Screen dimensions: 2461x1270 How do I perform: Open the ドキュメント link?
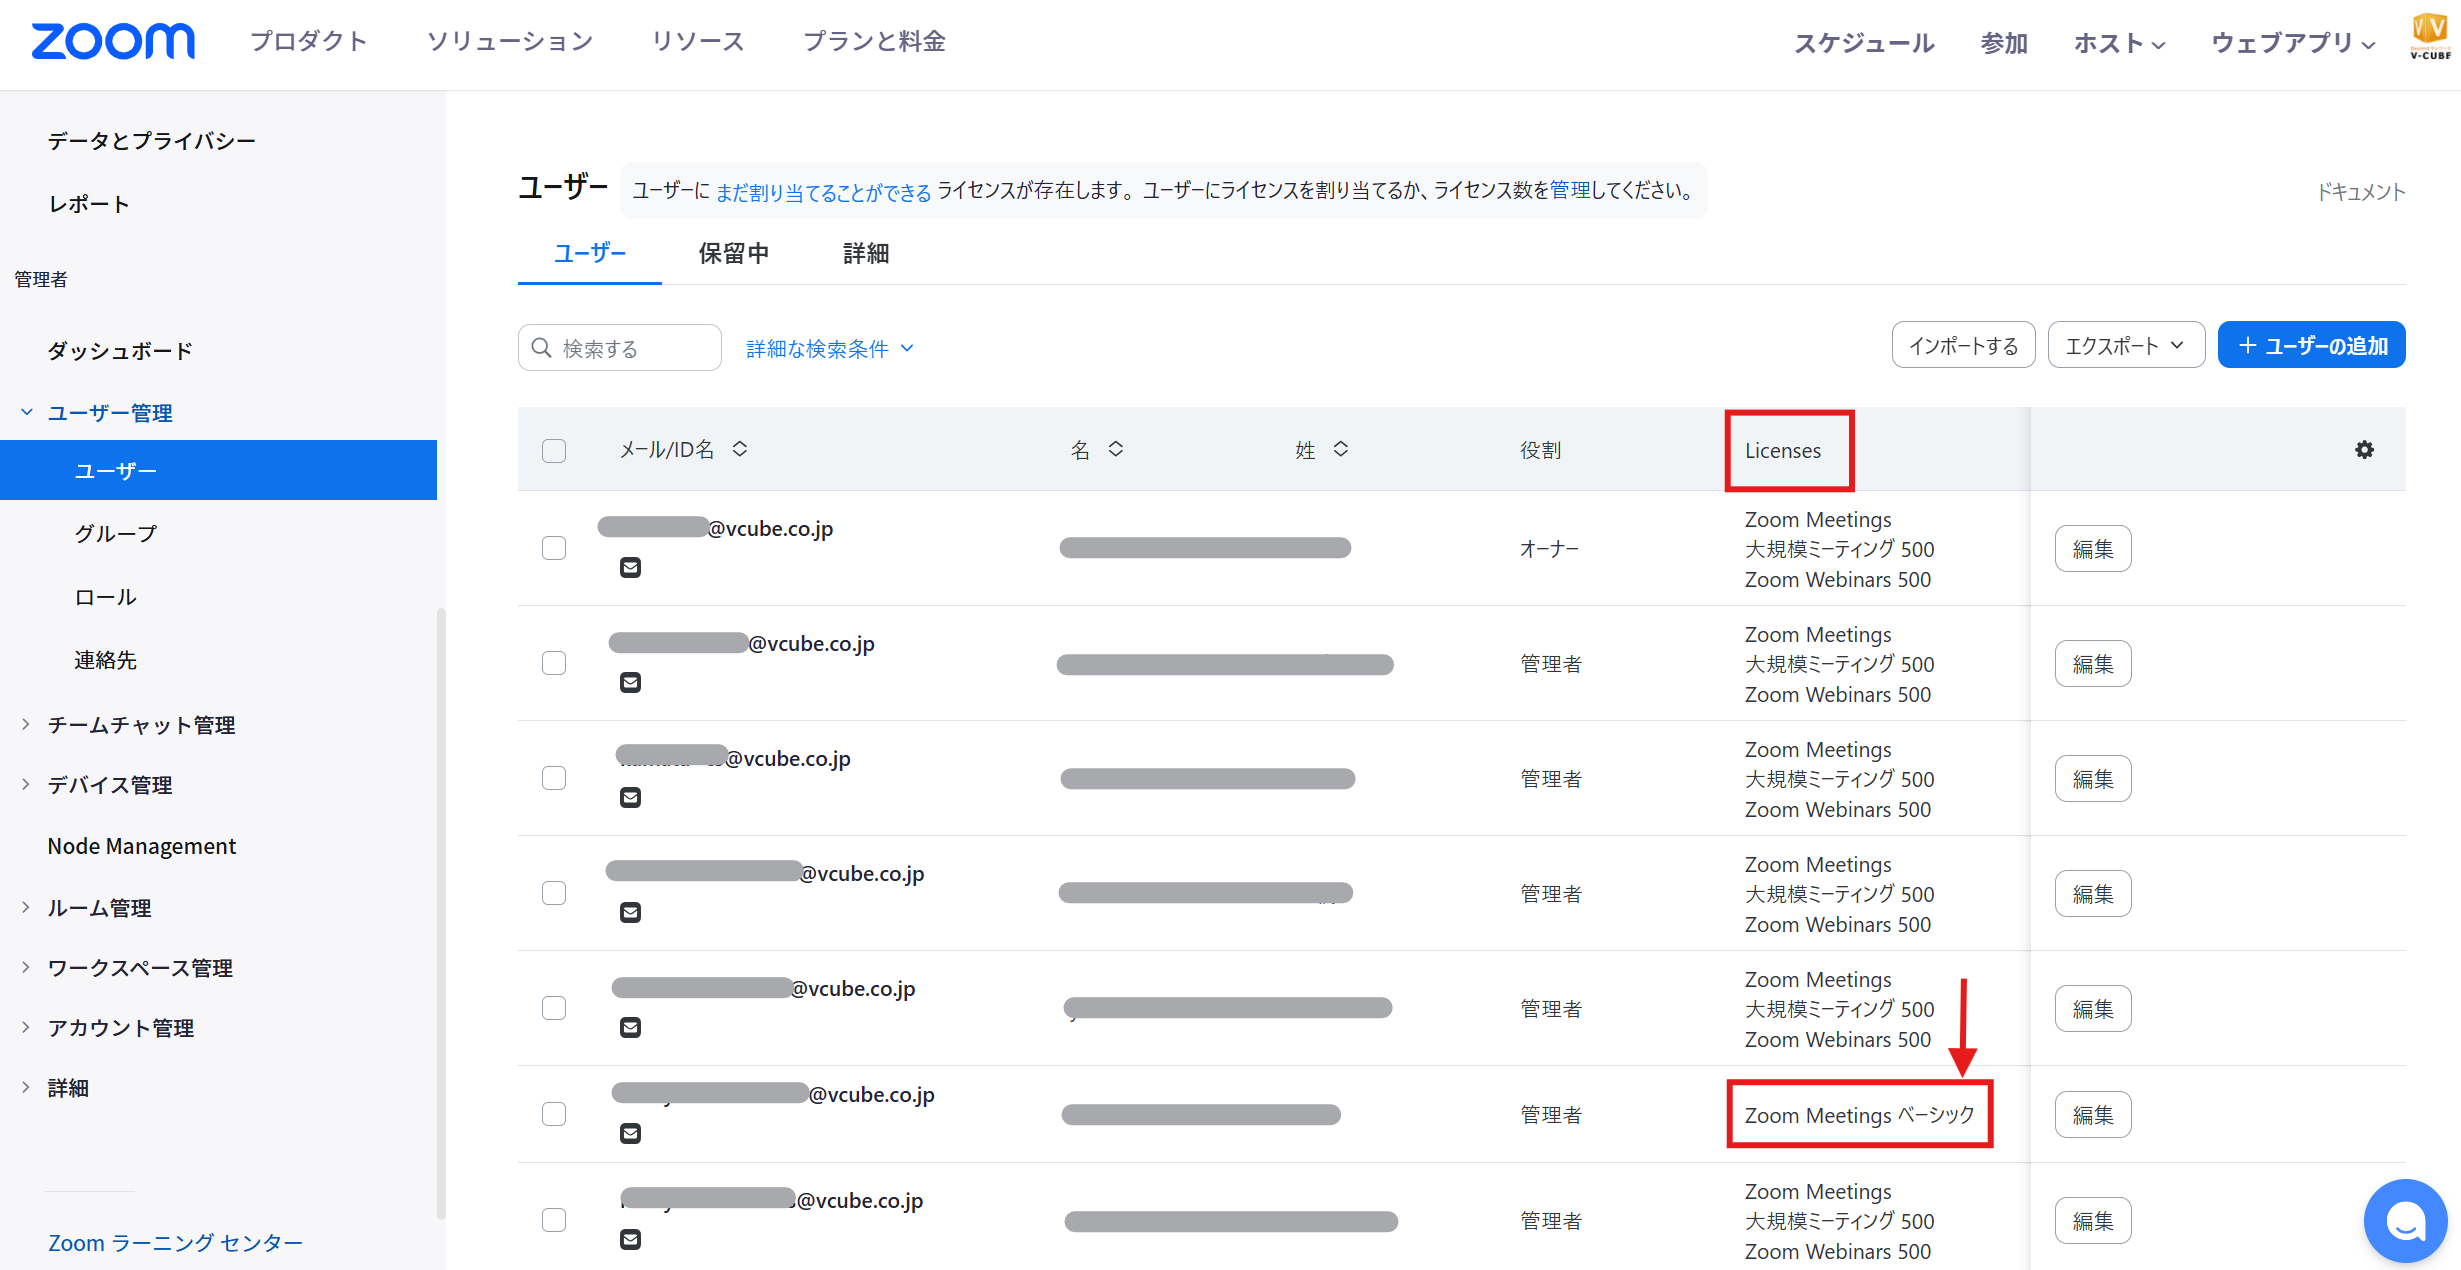click(2361, 191)
